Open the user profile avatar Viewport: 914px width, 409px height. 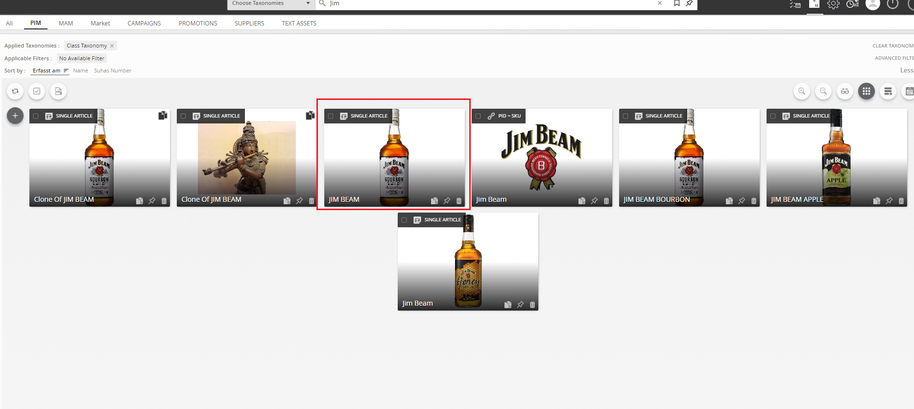click(873, 4)
